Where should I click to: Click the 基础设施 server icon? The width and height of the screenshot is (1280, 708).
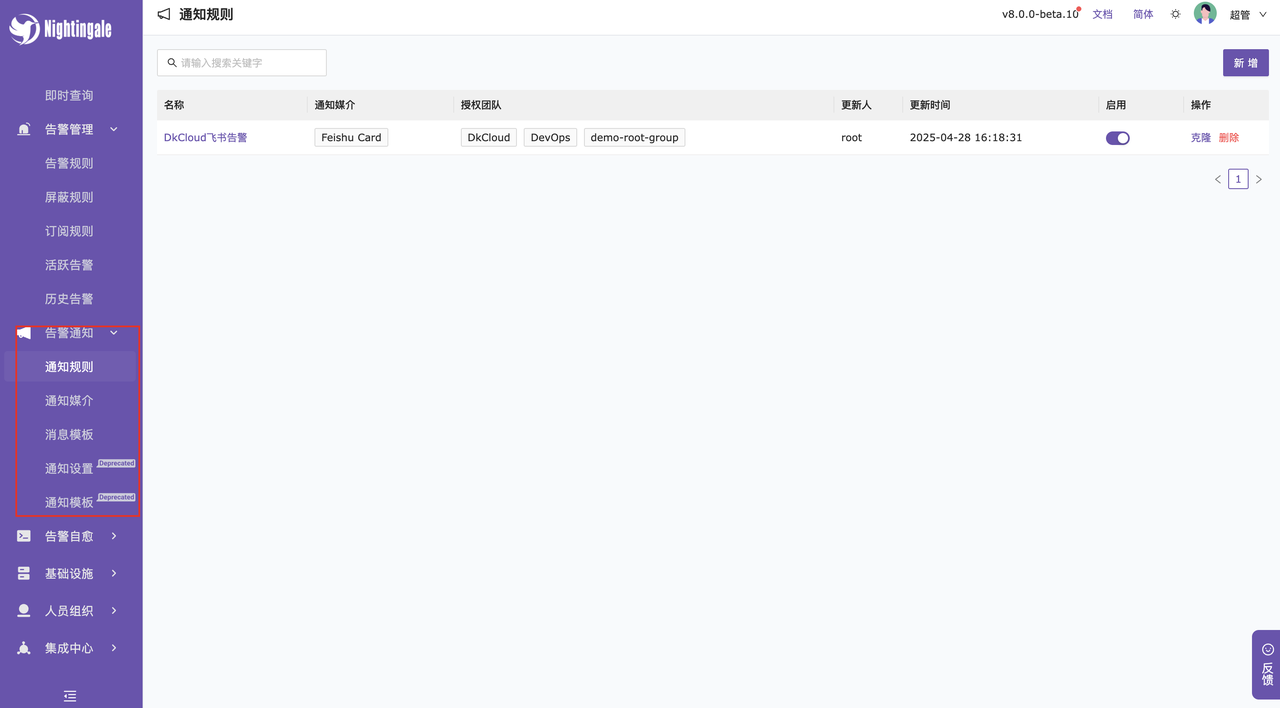click(x=24, y=574)
